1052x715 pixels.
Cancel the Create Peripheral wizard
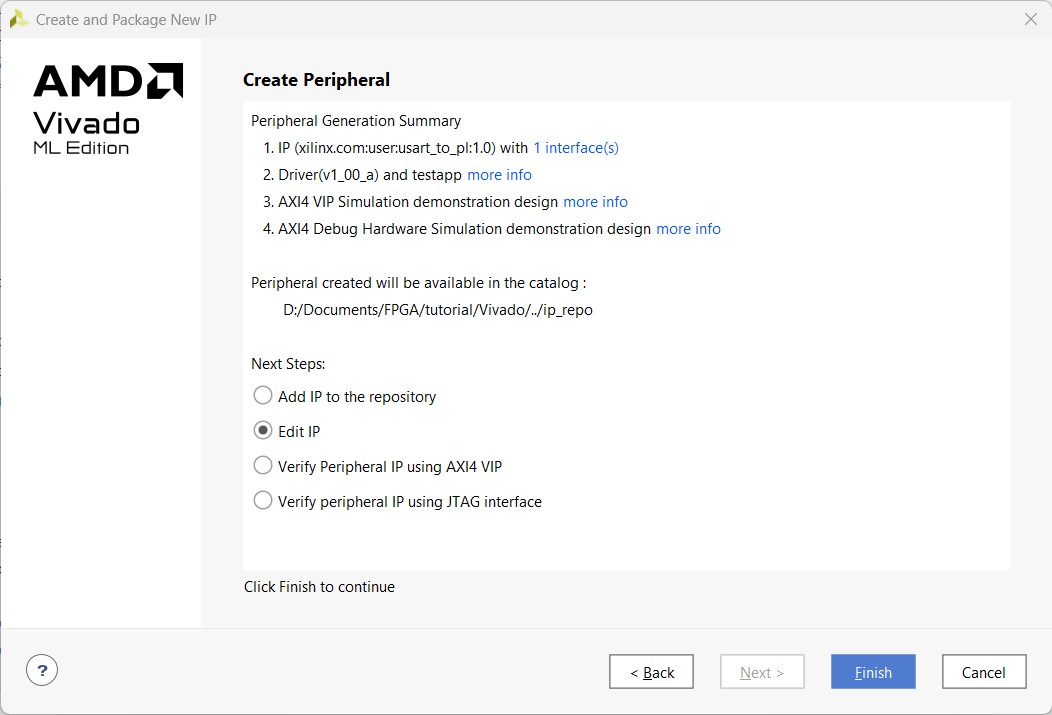click(x=984, y=672)
